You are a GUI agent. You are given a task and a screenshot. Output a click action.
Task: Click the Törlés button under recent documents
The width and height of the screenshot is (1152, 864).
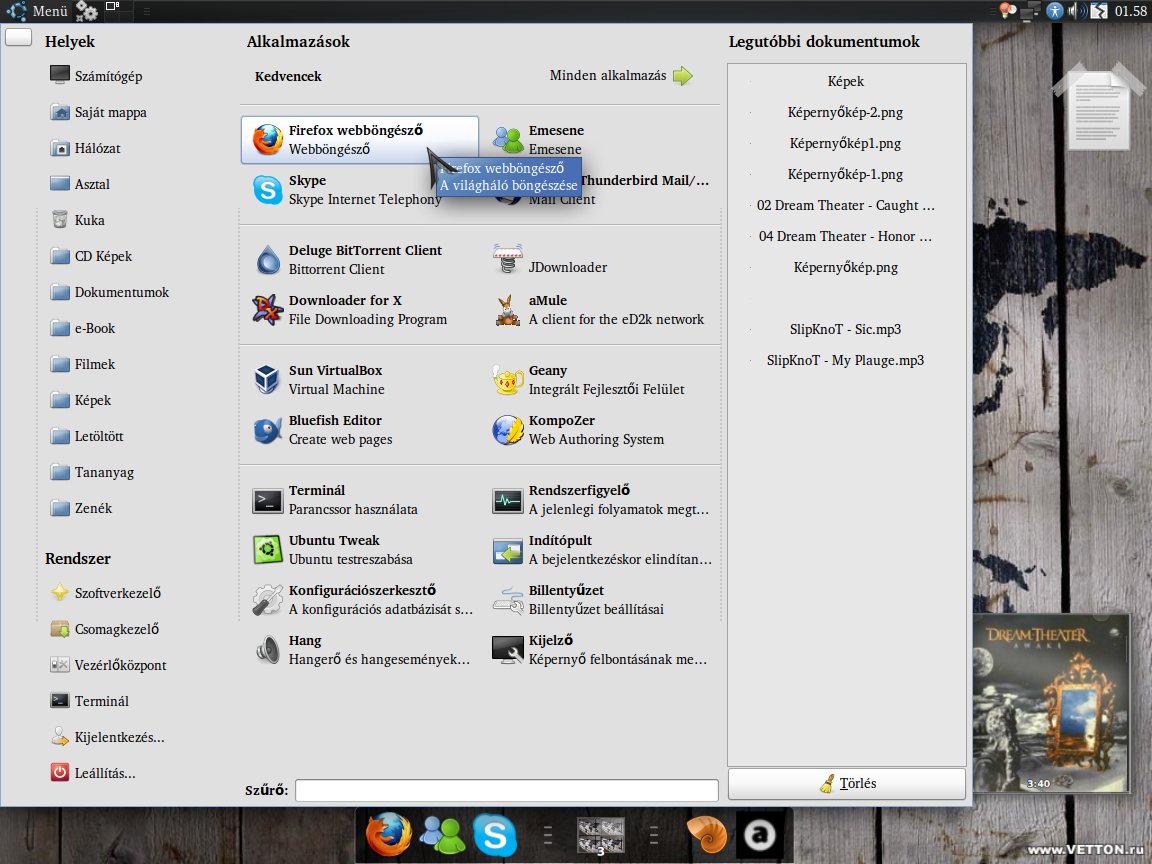[846, 783]
